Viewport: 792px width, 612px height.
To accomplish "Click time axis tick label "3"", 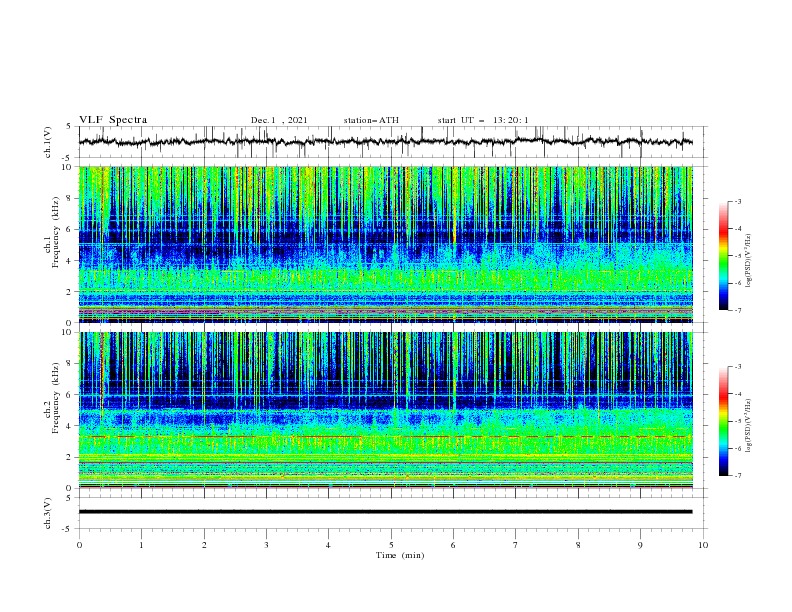I will point(266,545).
